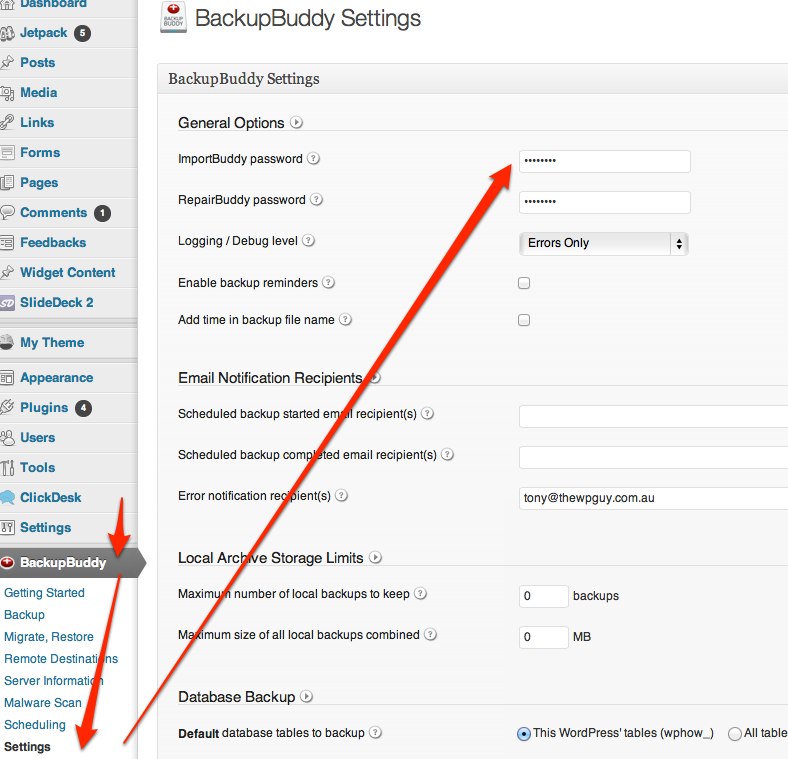Click the Forms sidebar icon
Image resolution: width=788 pixels, height=759 pixels.
(7, 153)
